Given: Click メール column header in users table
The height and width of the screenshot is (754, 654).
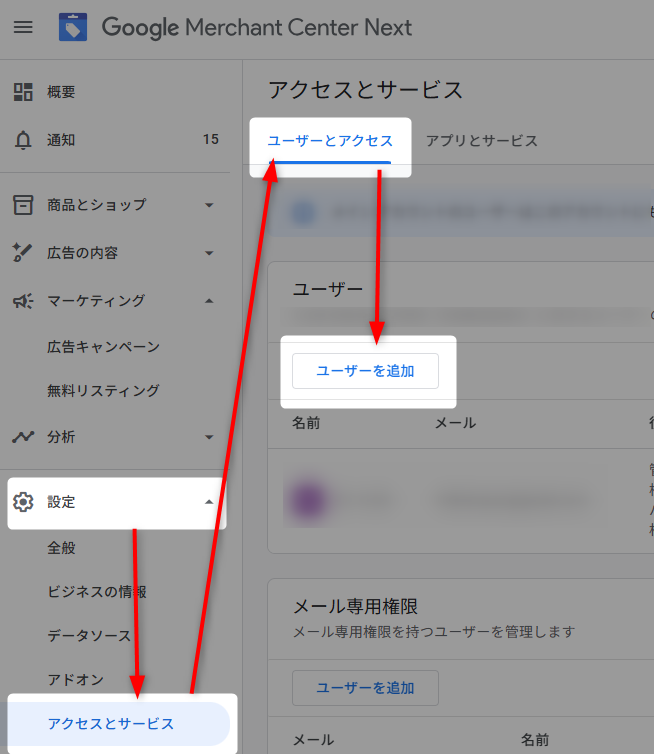Looking at the screenshot, I should point(455,423).
